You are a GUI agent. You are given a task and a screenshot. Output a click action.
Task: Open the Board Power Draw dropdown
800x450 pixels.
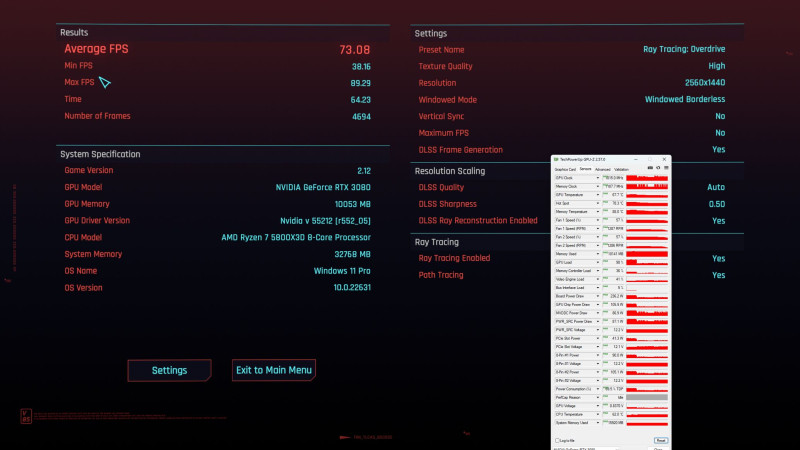pyautogui.click(x=598, y=296)
